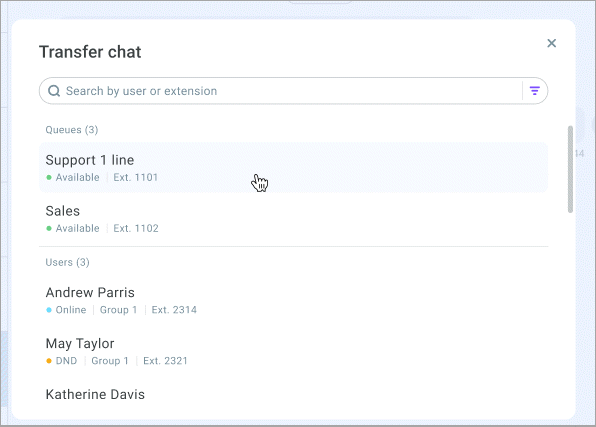The height and width of the screenshot is (427, 596).
Task: Choose Andrew Parris for transfer
Action: pos(293,300)
